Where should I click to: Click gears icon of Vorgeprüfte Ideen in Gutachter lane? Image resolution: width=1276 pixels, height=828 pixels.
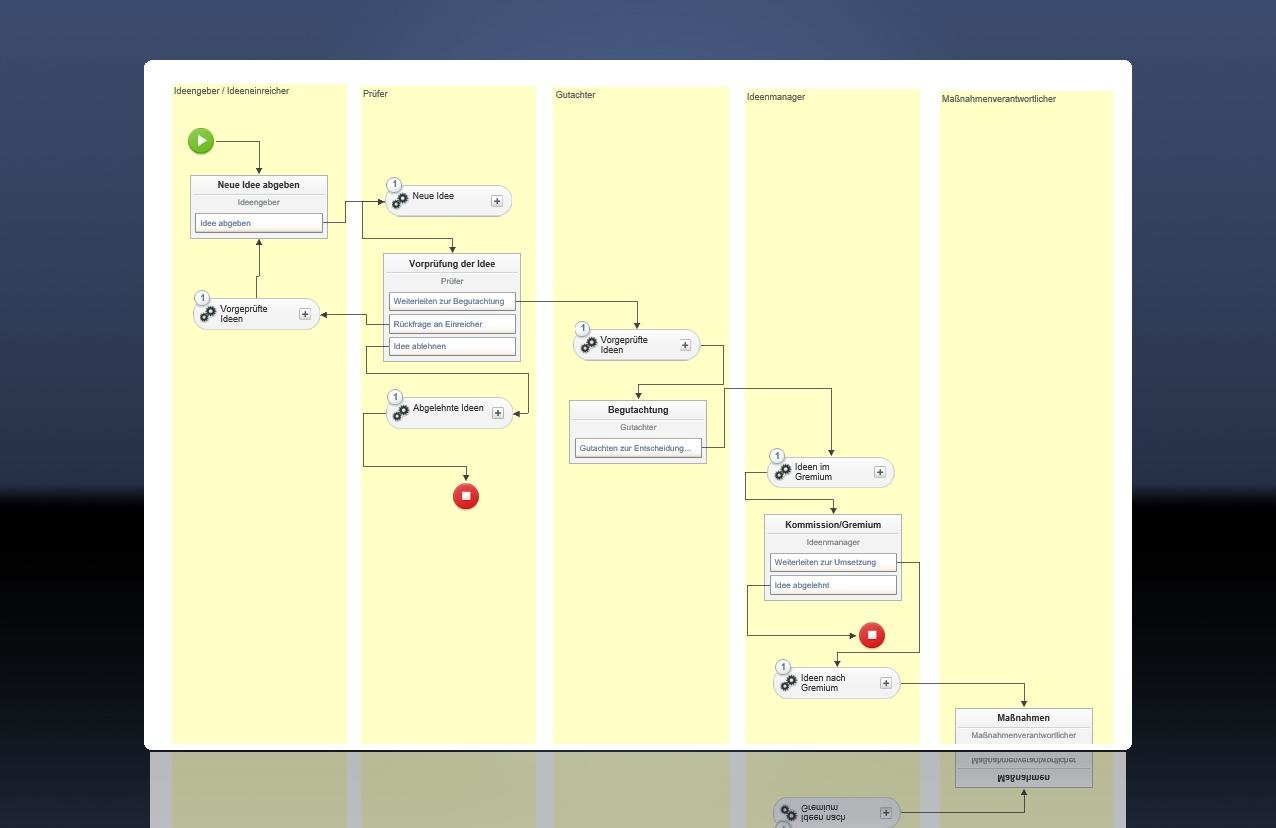pyautogui.click(x=589, y=345)
